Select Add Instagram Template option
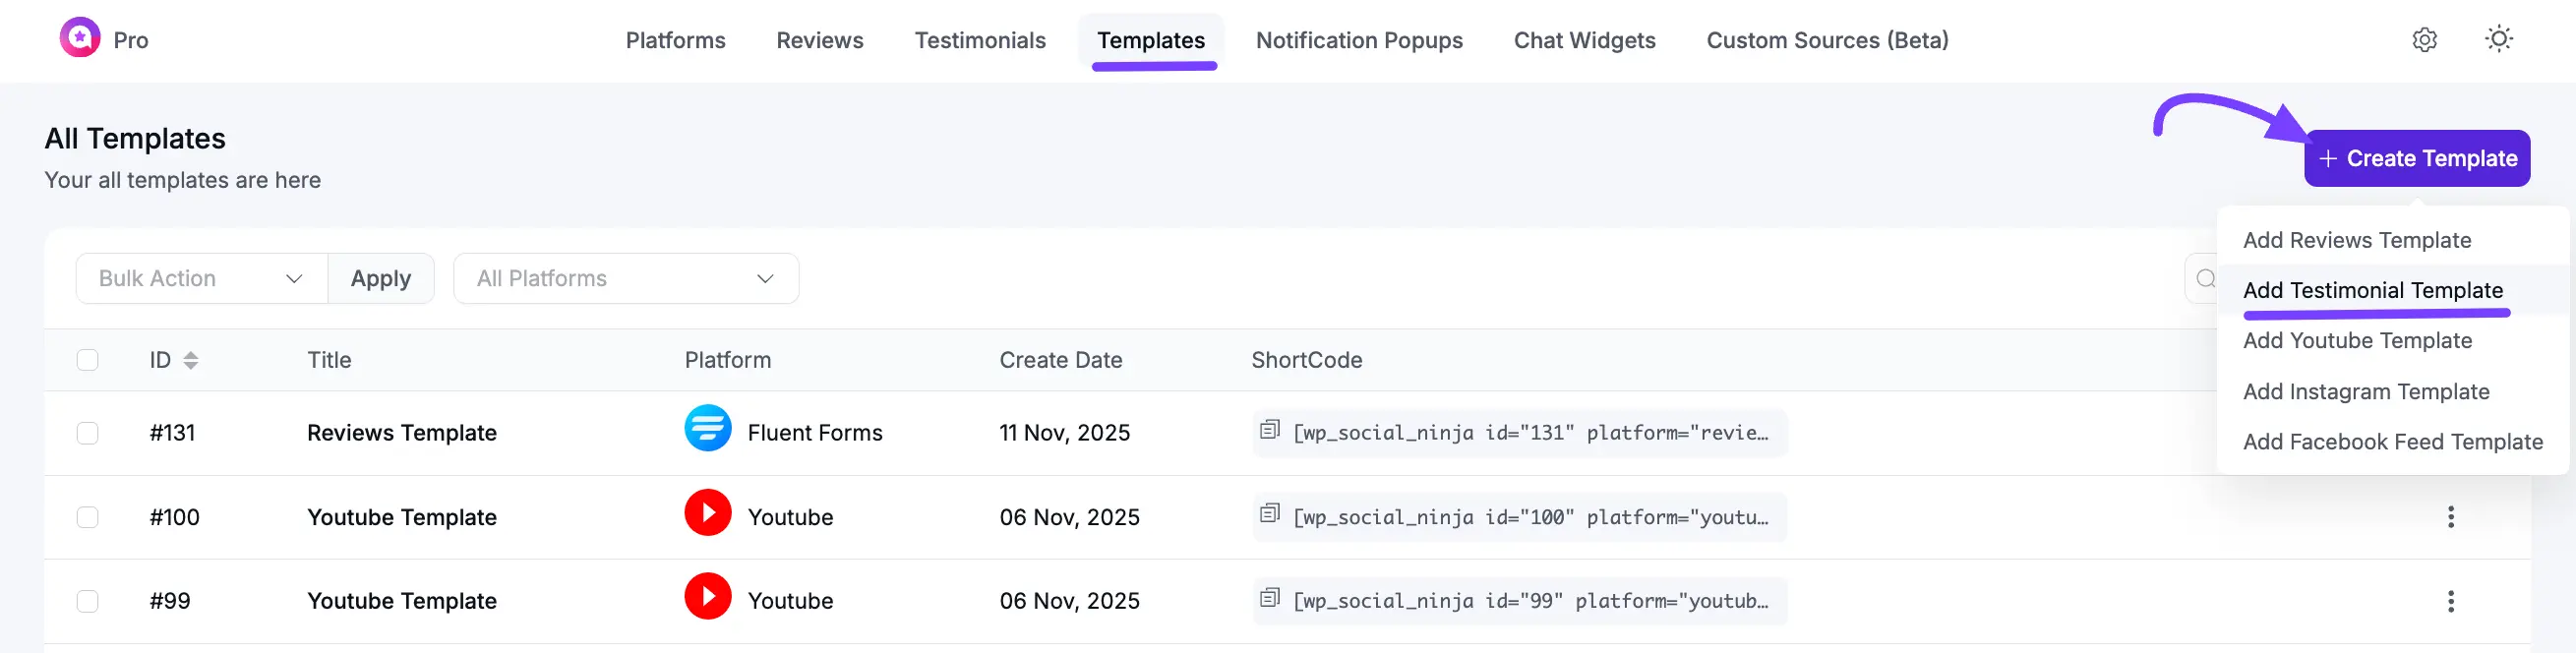Image resolution: width=2576 pixels, height=653 pixels. pos(2365,391)
